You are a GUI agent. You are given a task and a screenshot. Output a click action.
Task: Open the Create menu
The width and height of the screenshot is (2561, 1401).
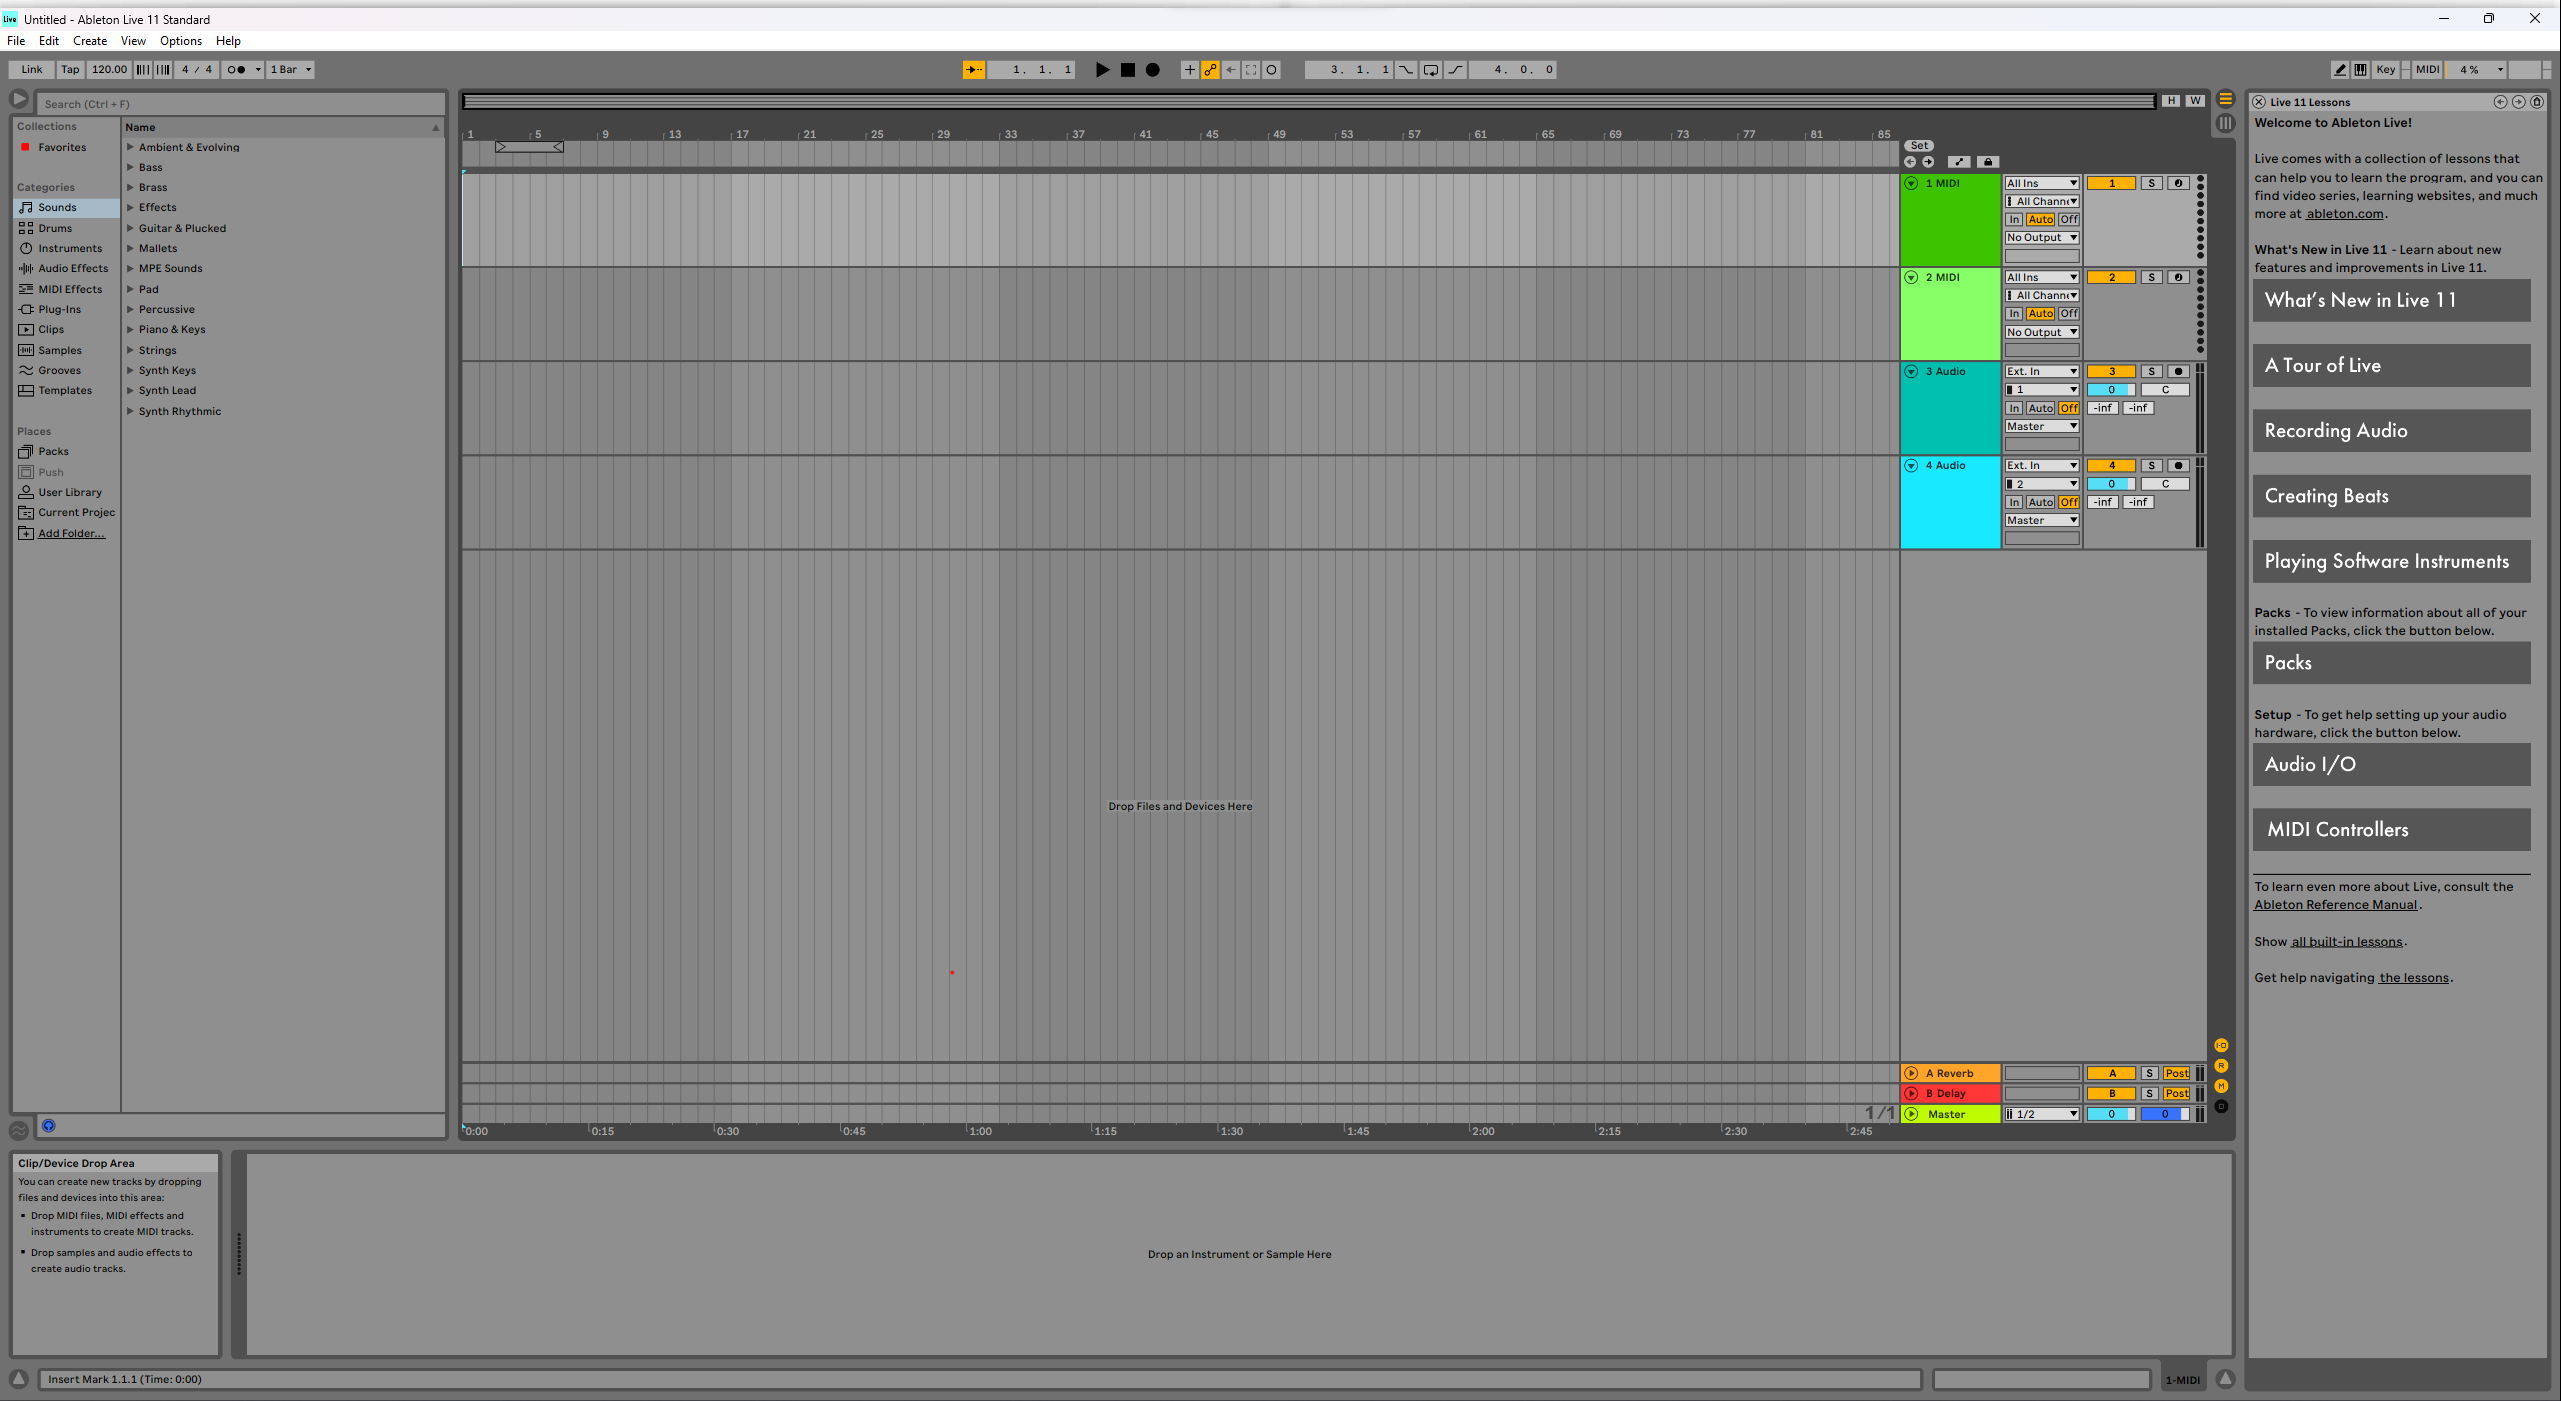[x=90, y=41]
